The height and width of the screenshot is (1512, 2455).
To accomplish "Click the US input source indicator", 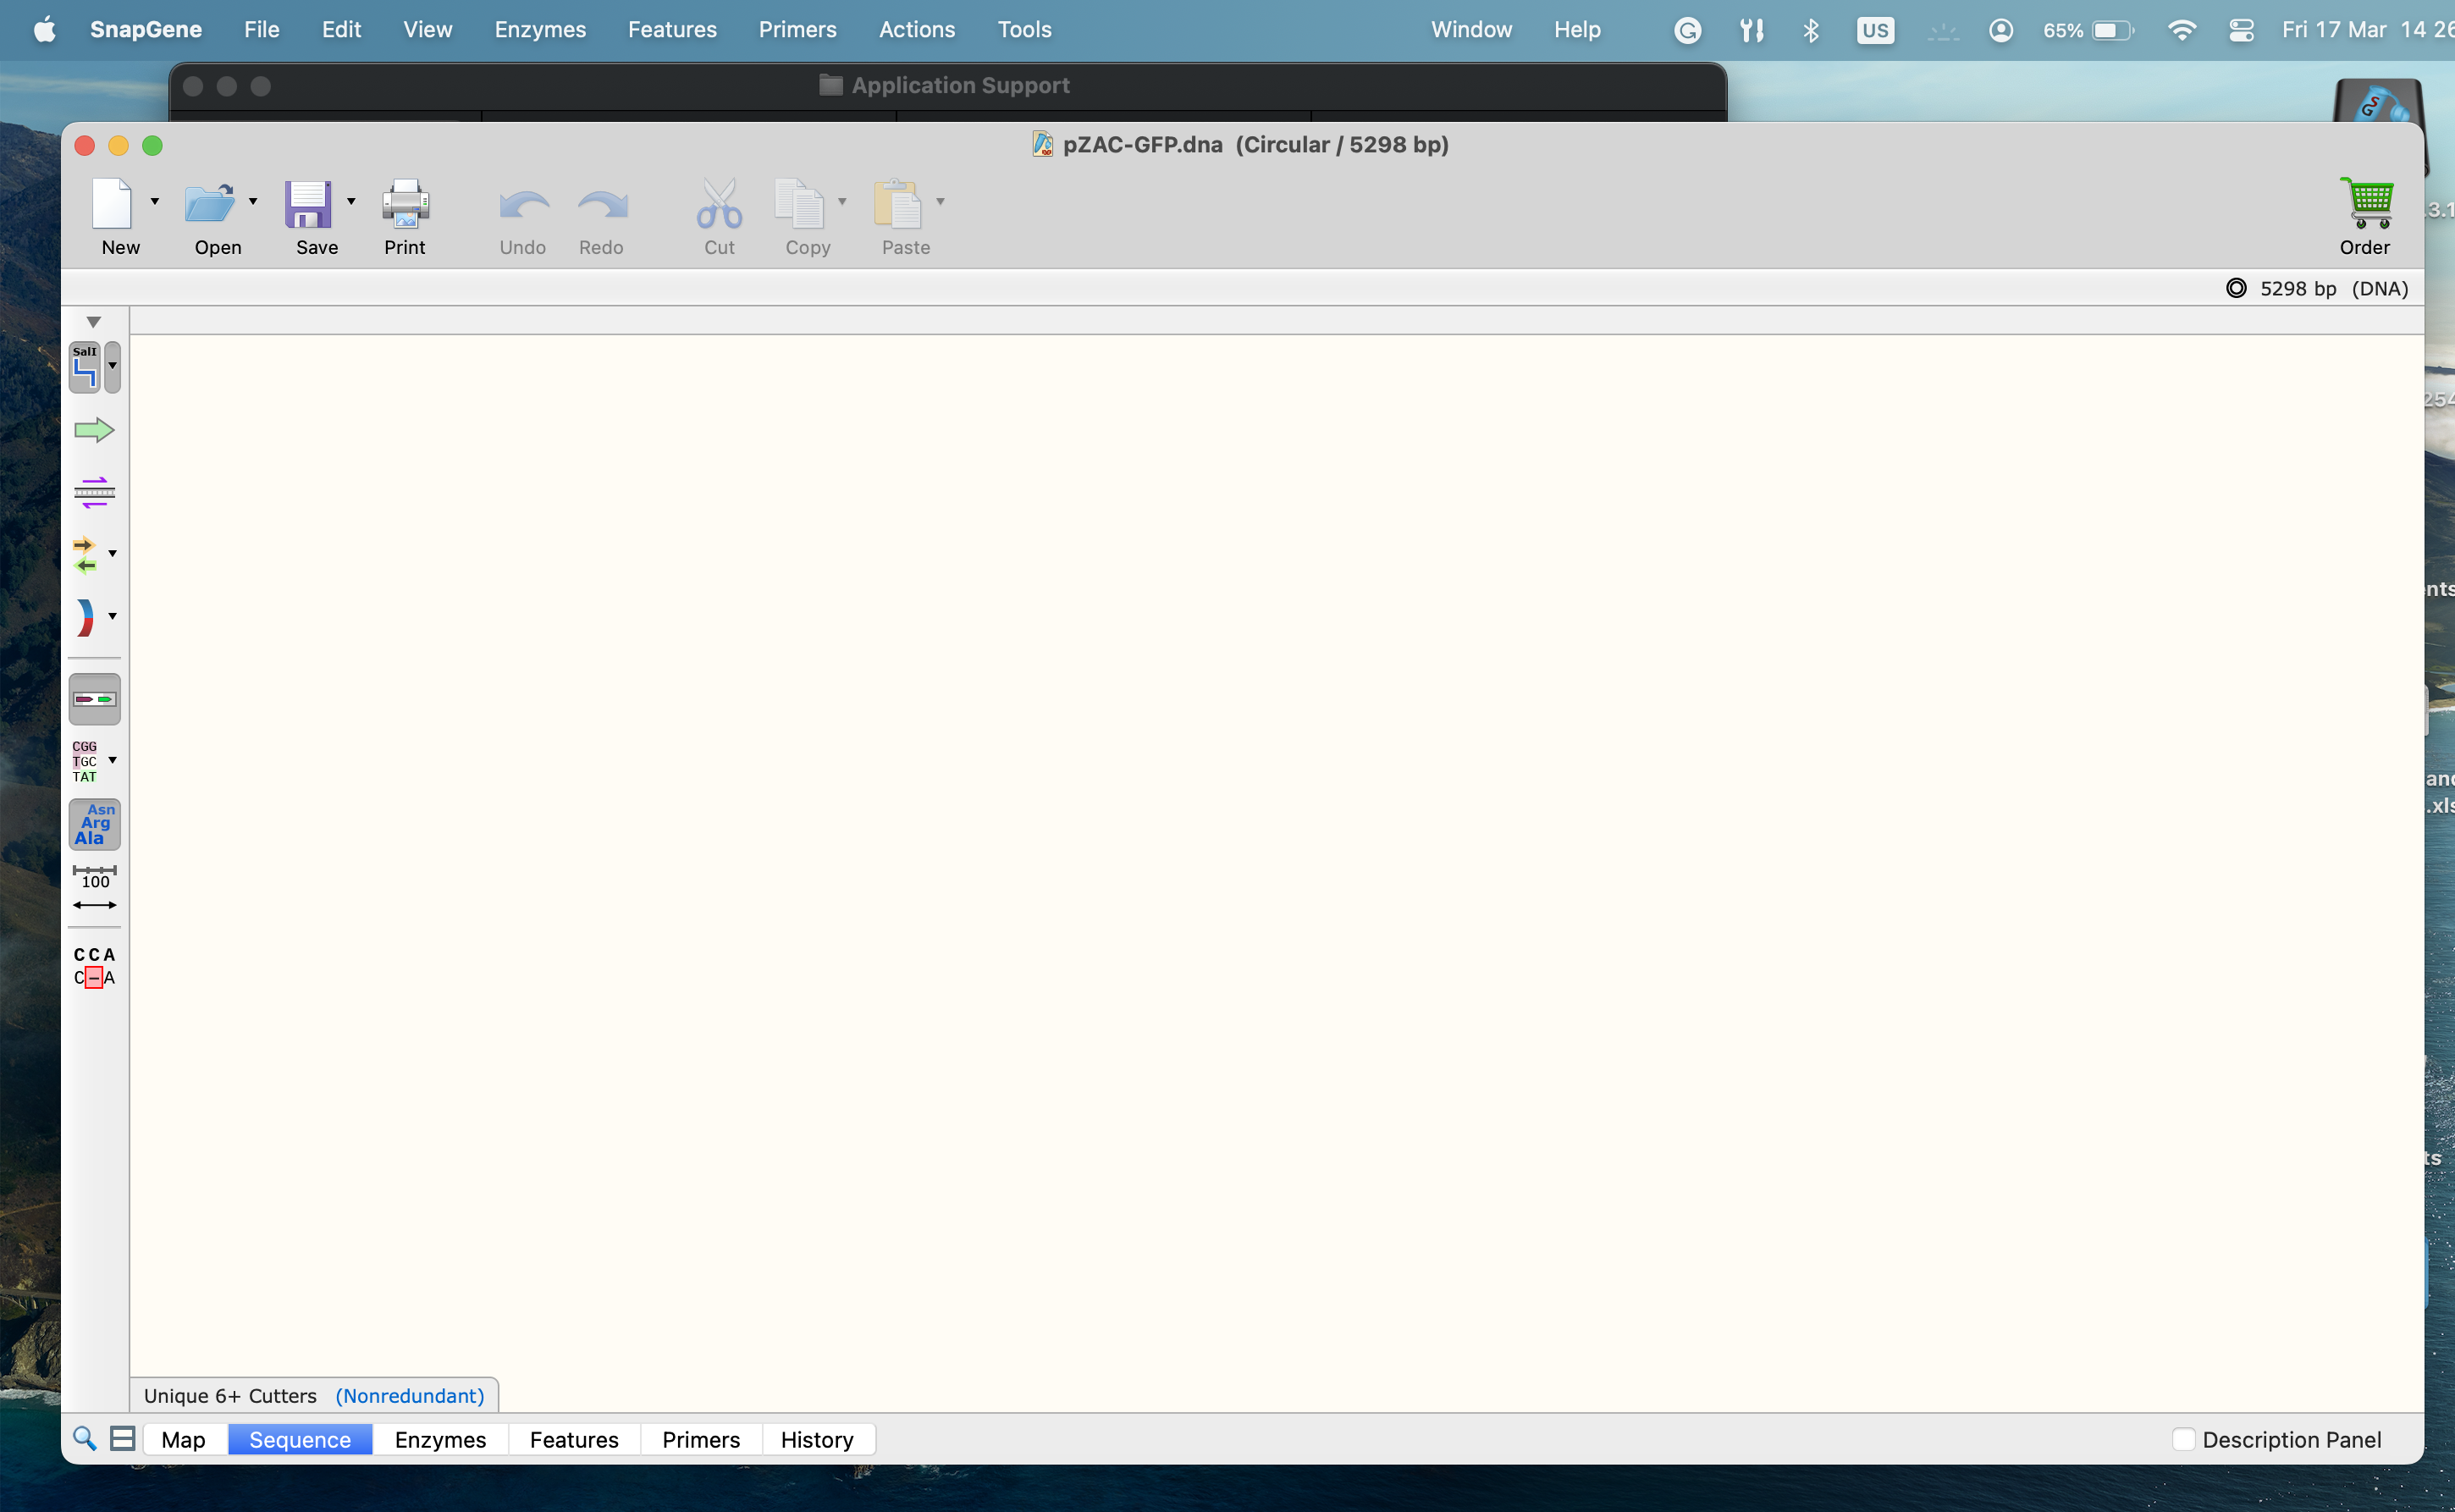I will coord(1875,30).
